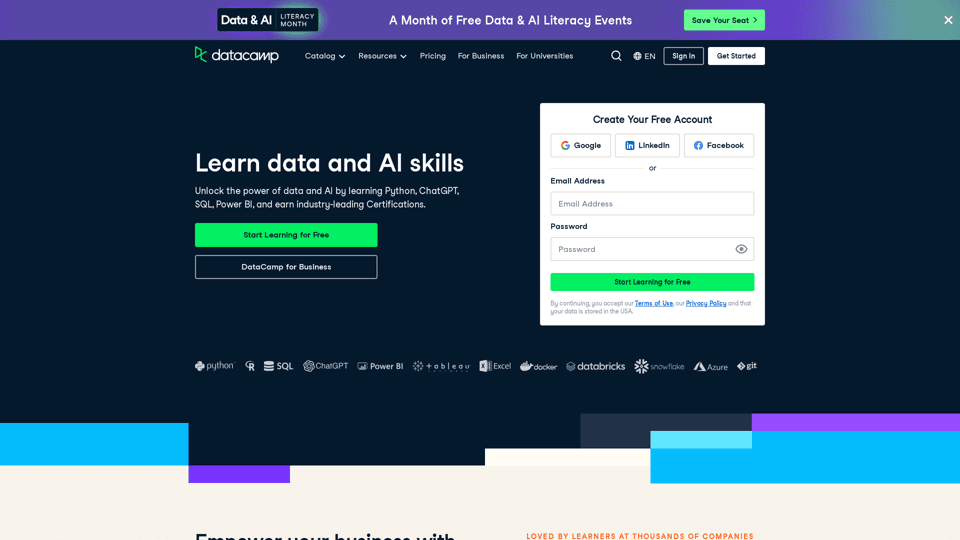The width and height of the screenshot is (960, 540).
Task: Click the Python technology logo
Action: [214, 366]
